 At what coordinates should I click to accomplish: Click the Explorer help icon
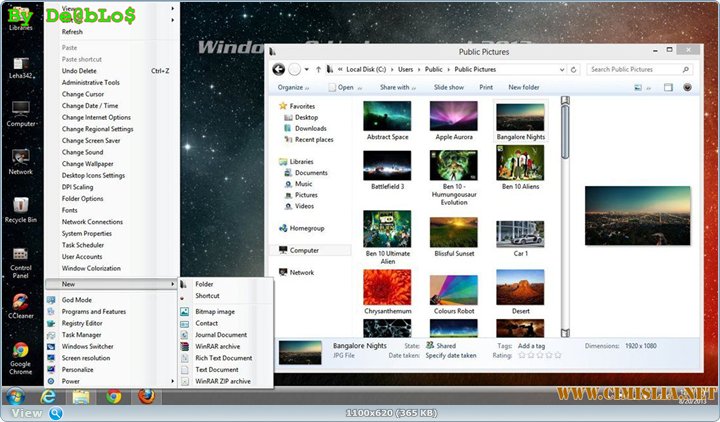(x=685, y=87)
